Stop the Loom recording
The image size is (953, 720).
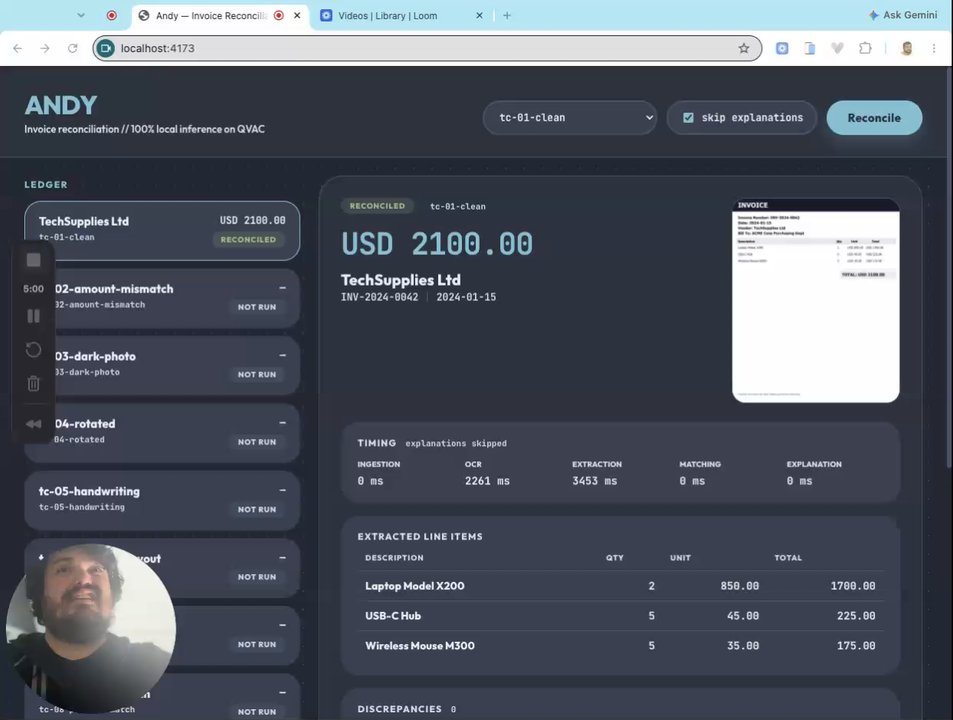(33, 260)
